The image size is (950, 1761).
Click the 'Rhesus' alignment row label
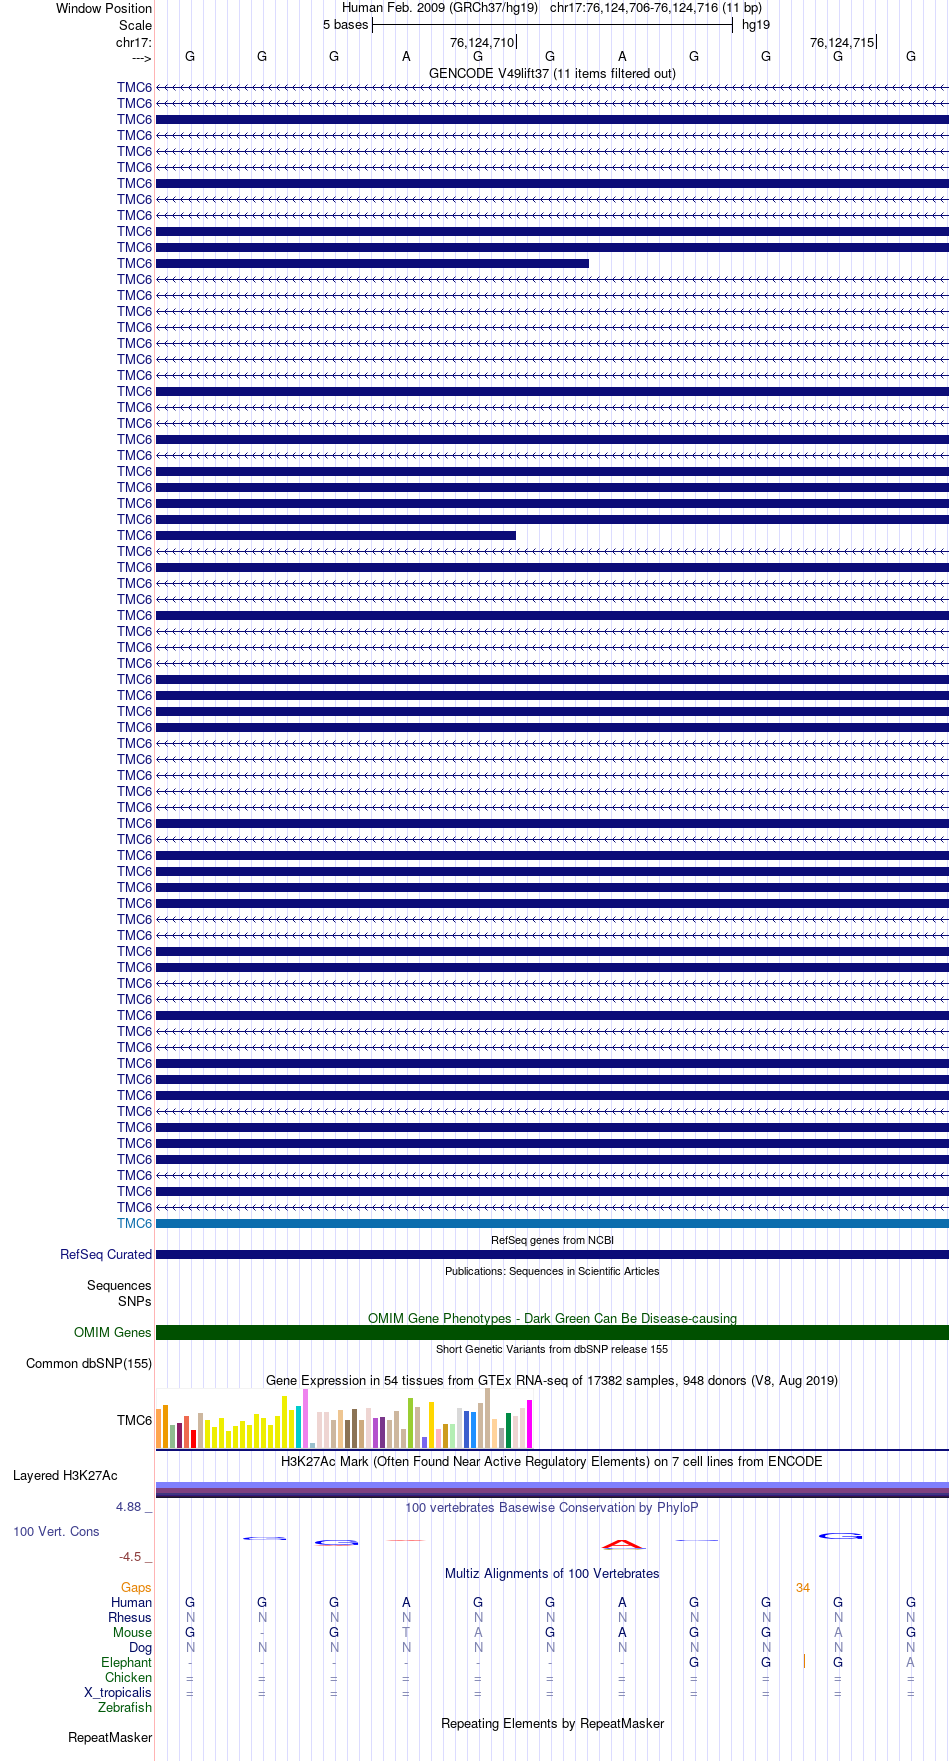click(x=130, y=1618)
